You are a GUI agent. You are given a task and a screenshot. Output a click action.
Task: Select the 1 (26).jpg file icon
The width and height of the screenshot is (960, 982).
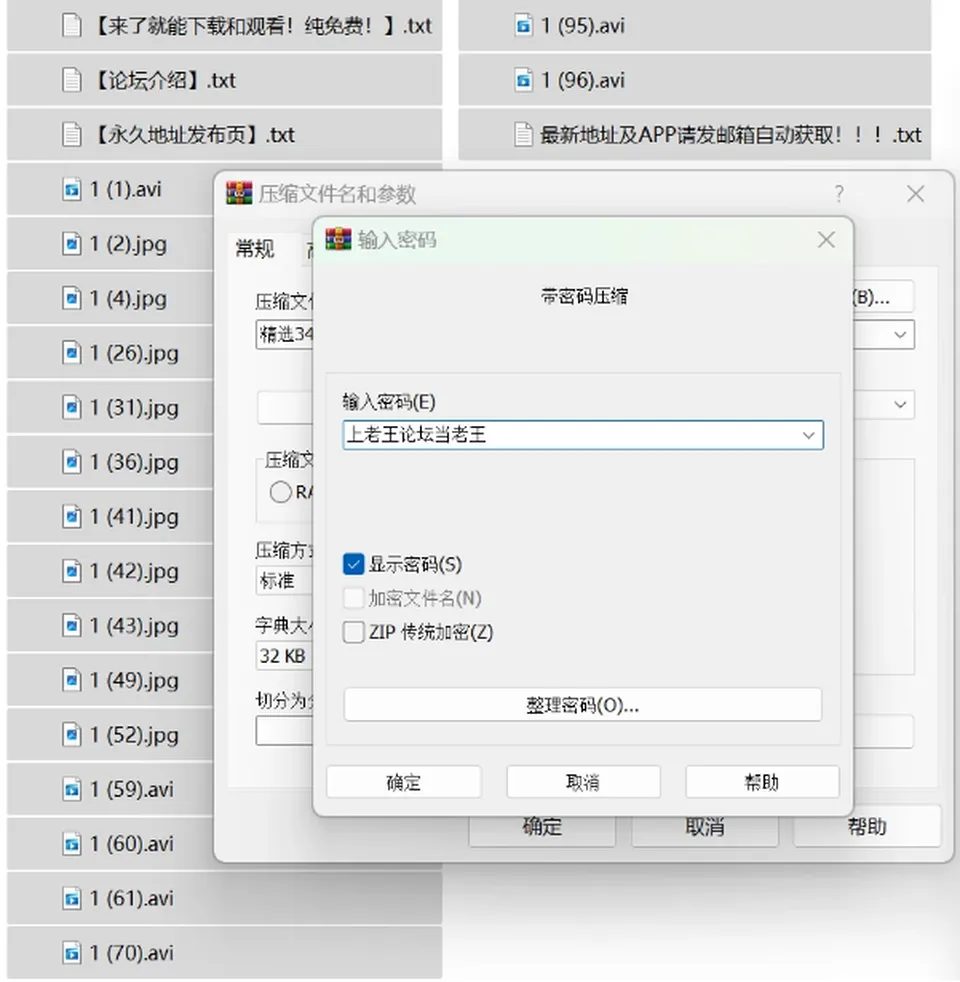(x=72, y=353)
